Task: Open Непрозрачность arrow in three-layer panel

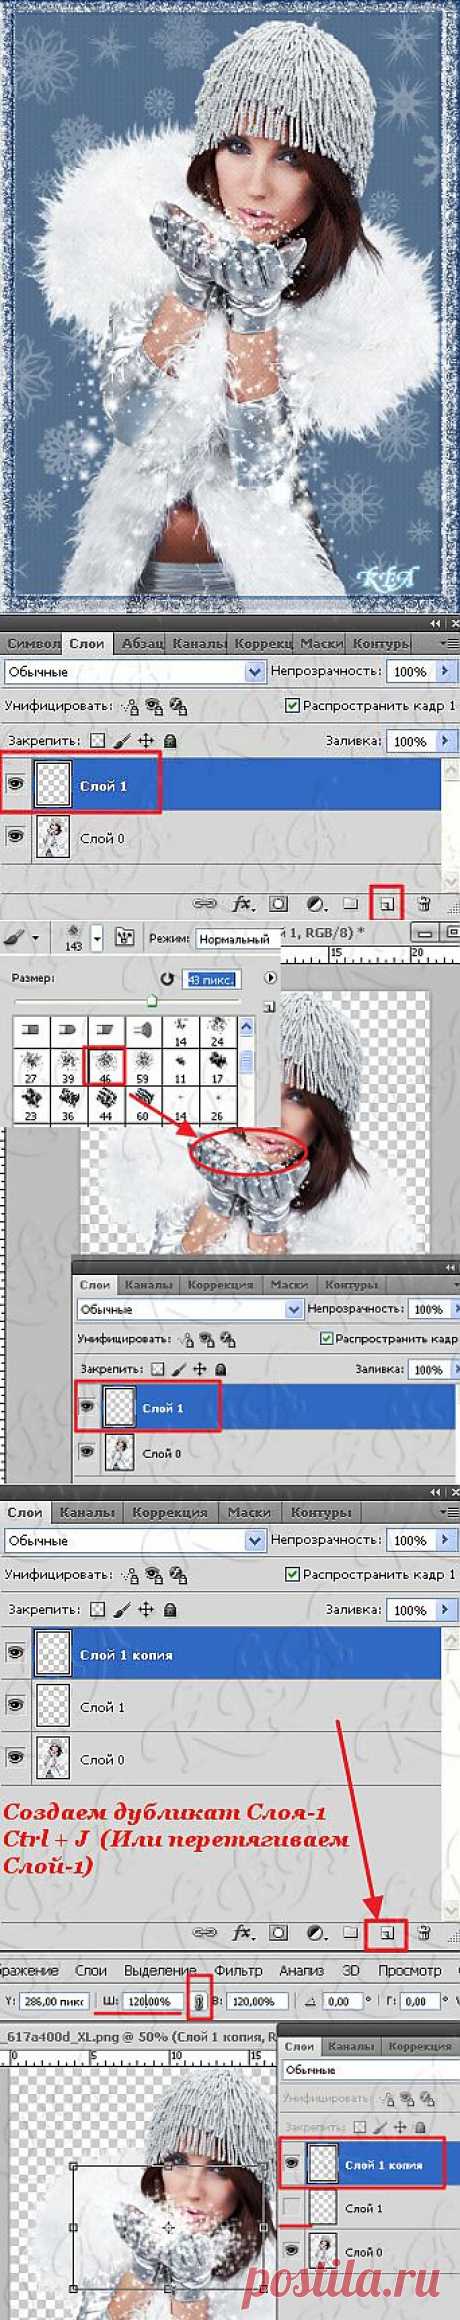Action: tap(444, 1540)
